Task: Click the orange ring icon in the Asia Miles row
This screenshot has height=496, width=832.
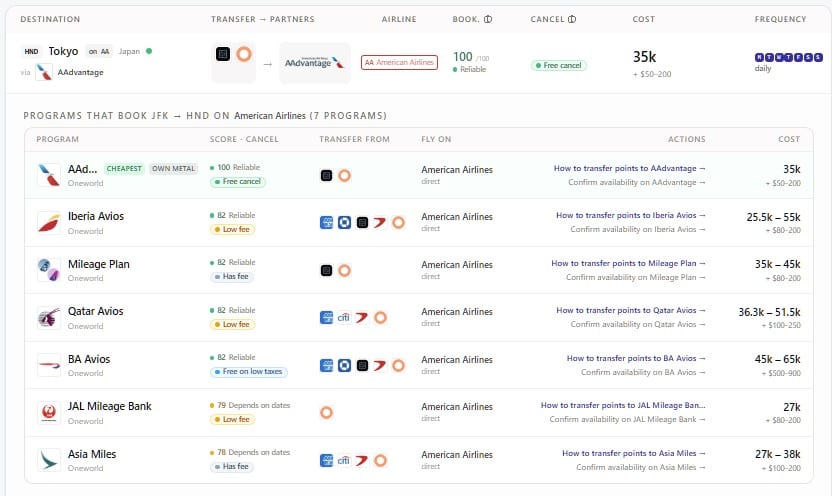Action: 380,460
